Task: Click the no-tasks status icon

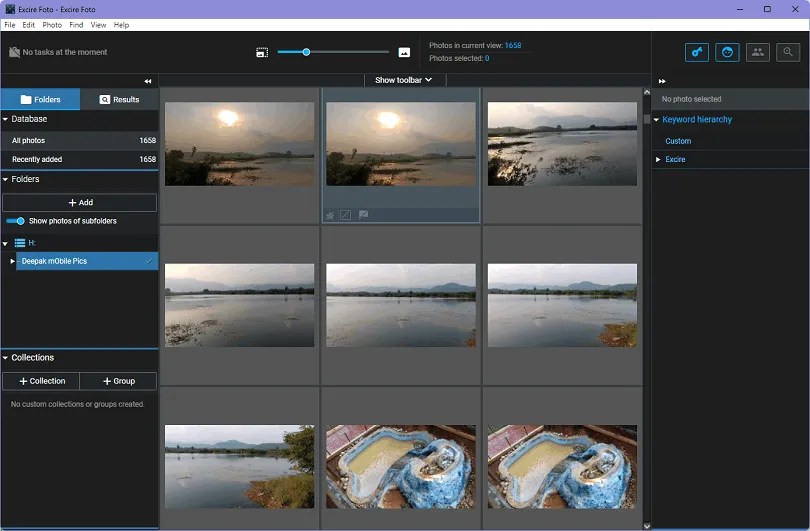Action: [x=14, y=52]
